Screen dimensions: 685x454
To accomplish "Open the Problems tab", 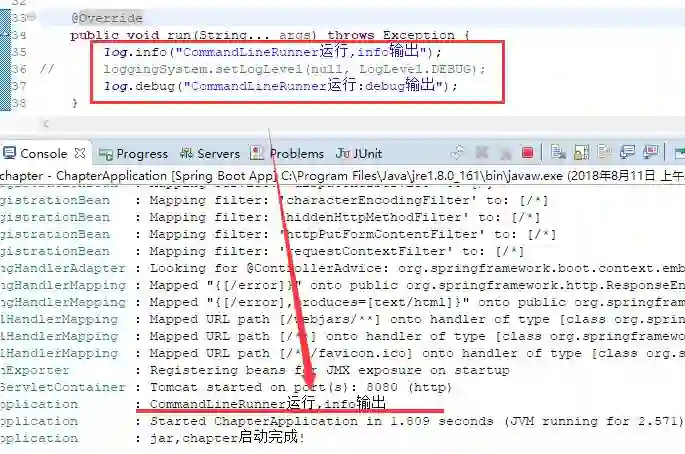I will pos(287,154).
